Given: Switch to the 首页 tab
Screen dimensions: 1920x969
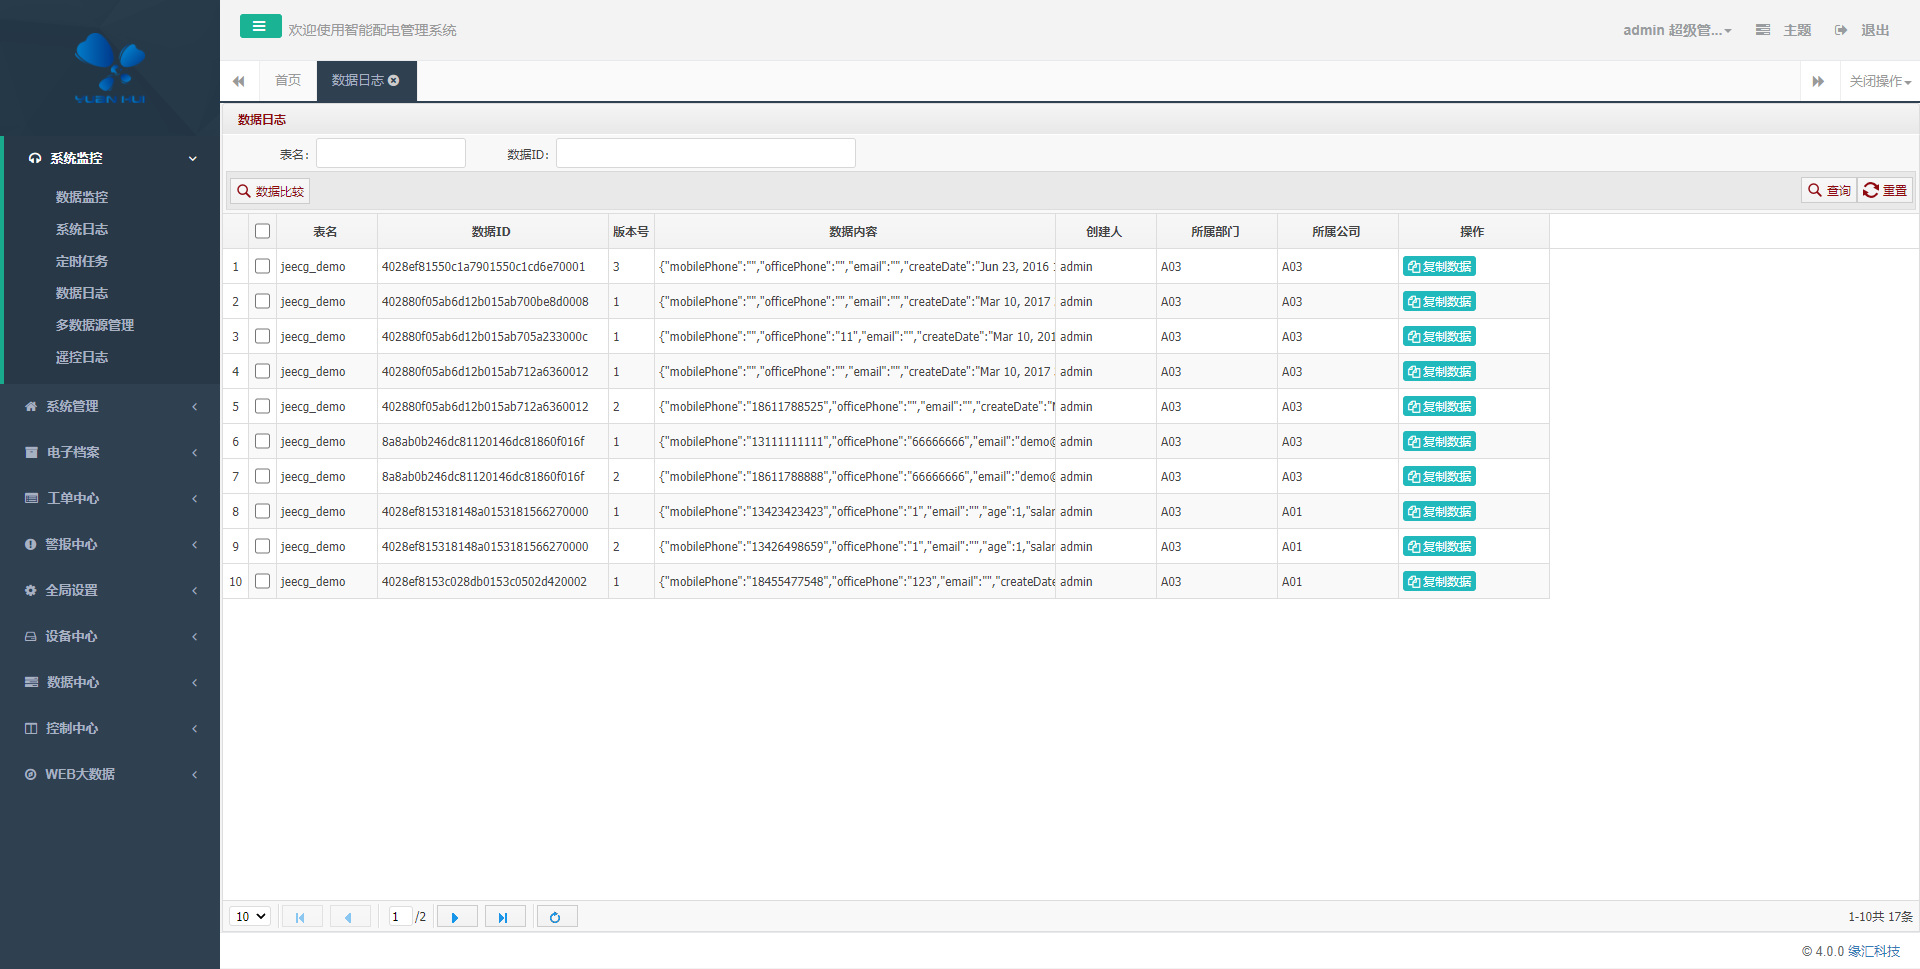Looking at the screenshot, I should click(288, 81).
